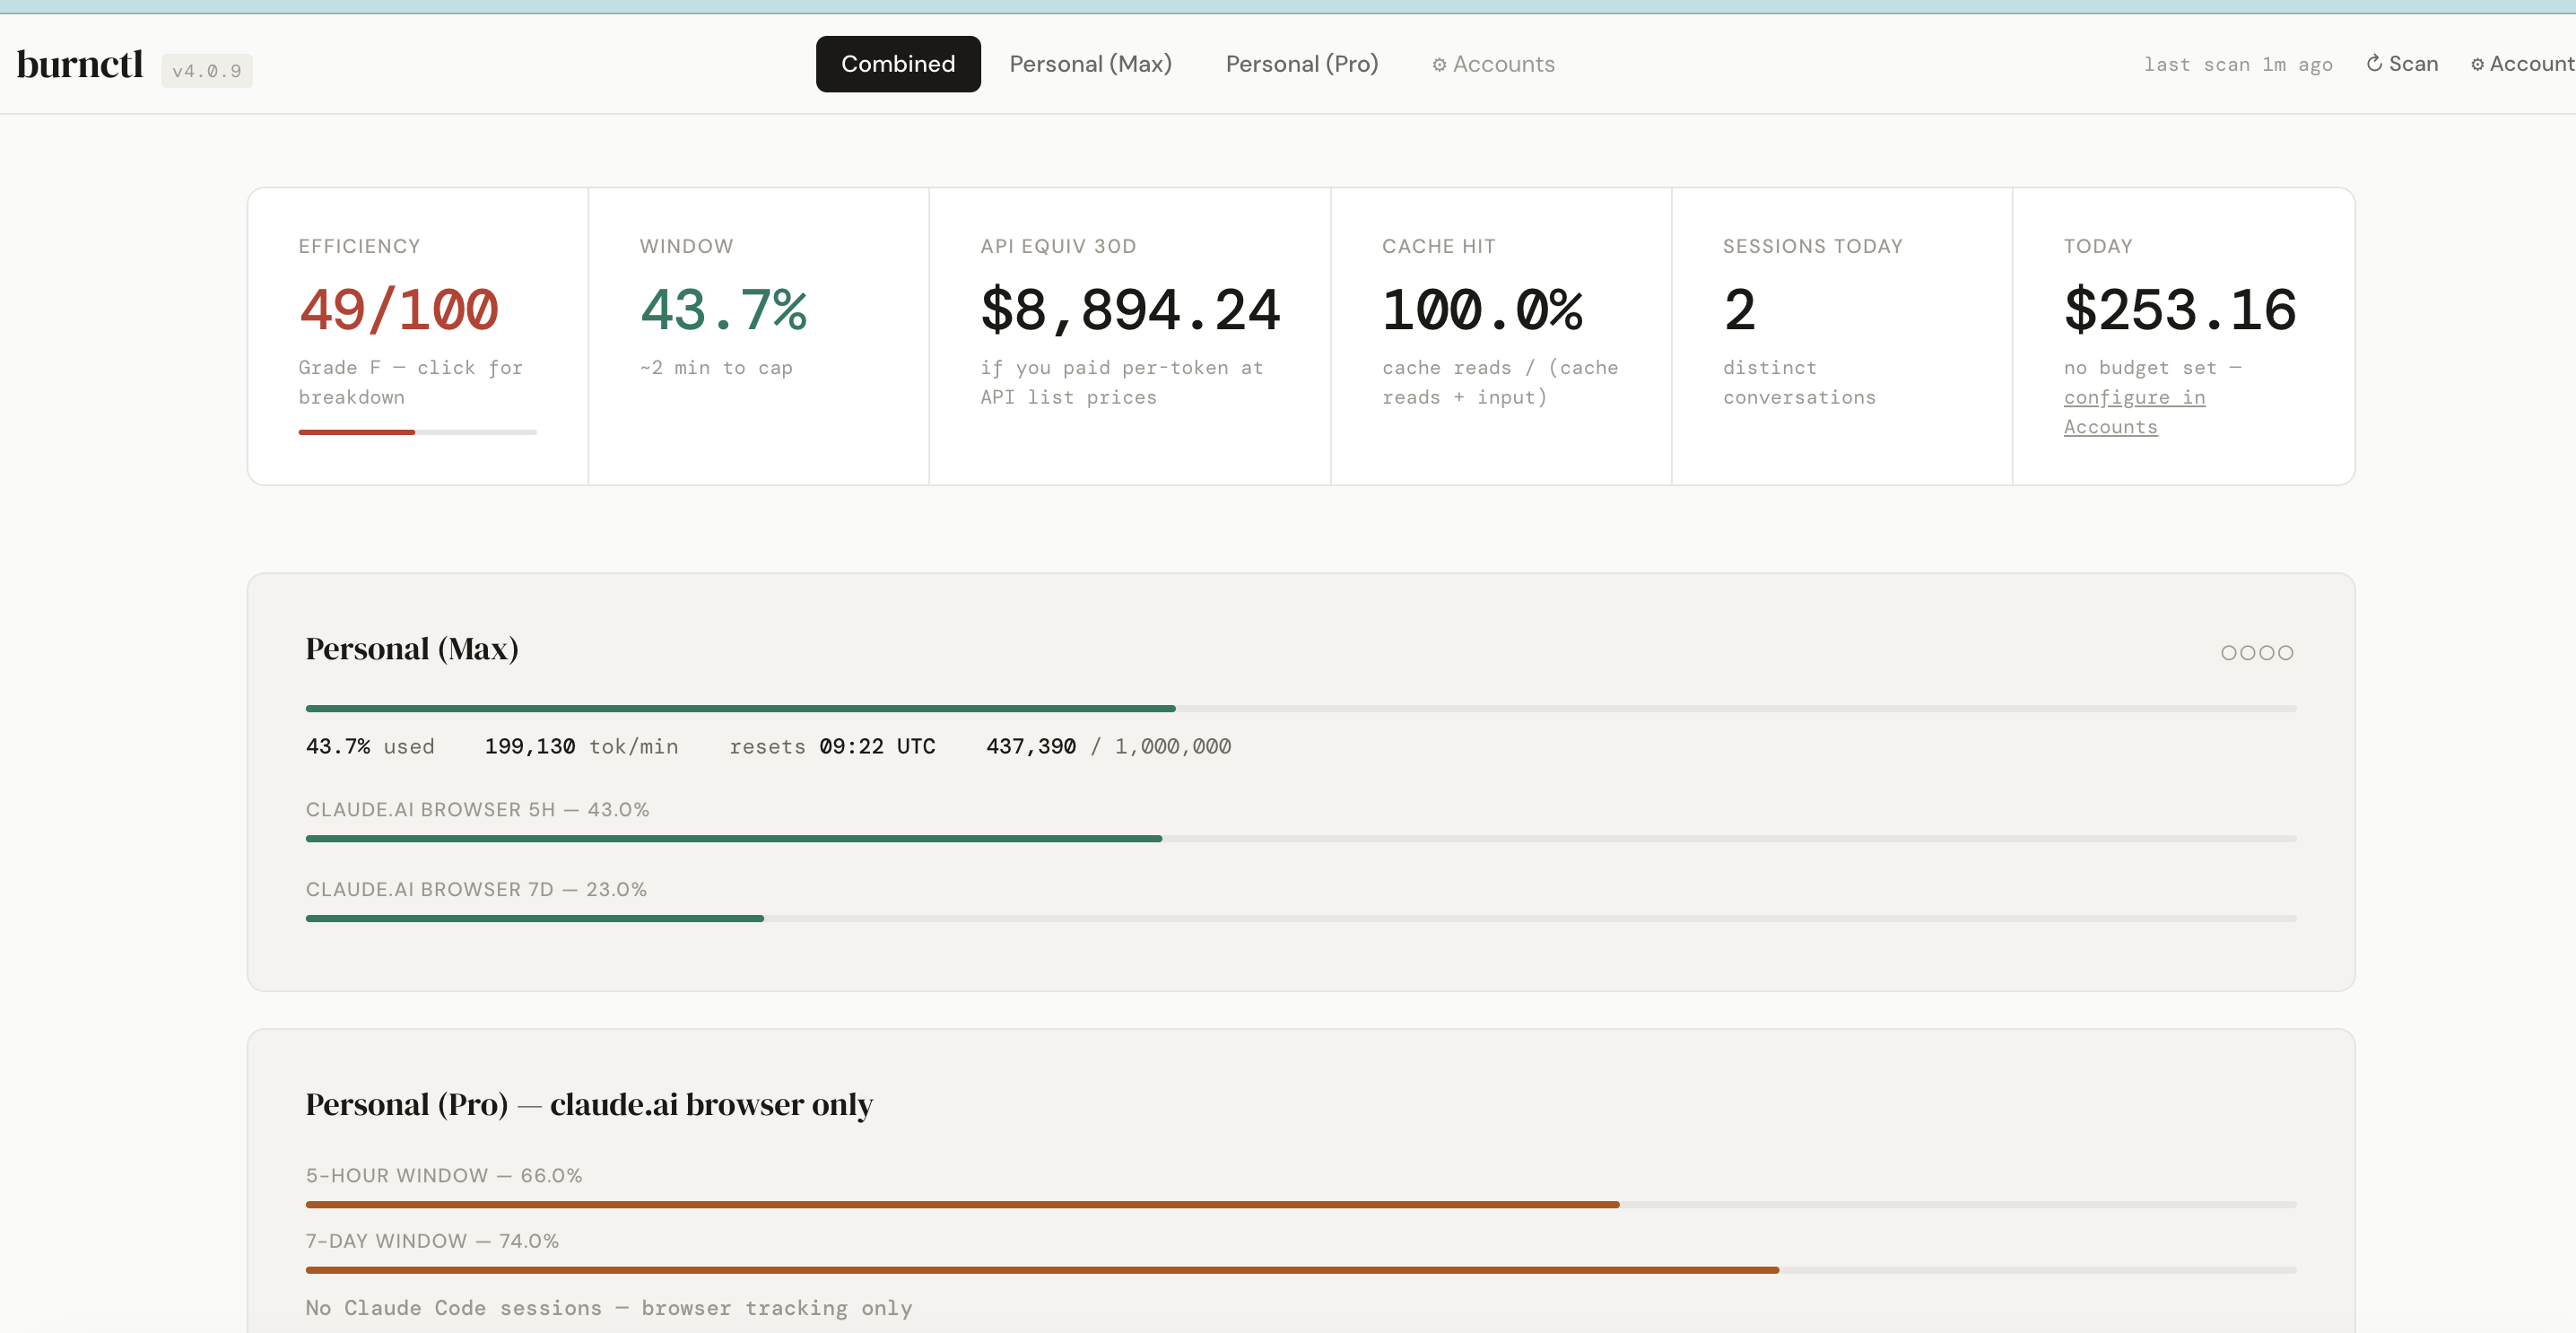Click the Scan refresh button
Screen dimensions: 2576x1333
click(2402, 64)
